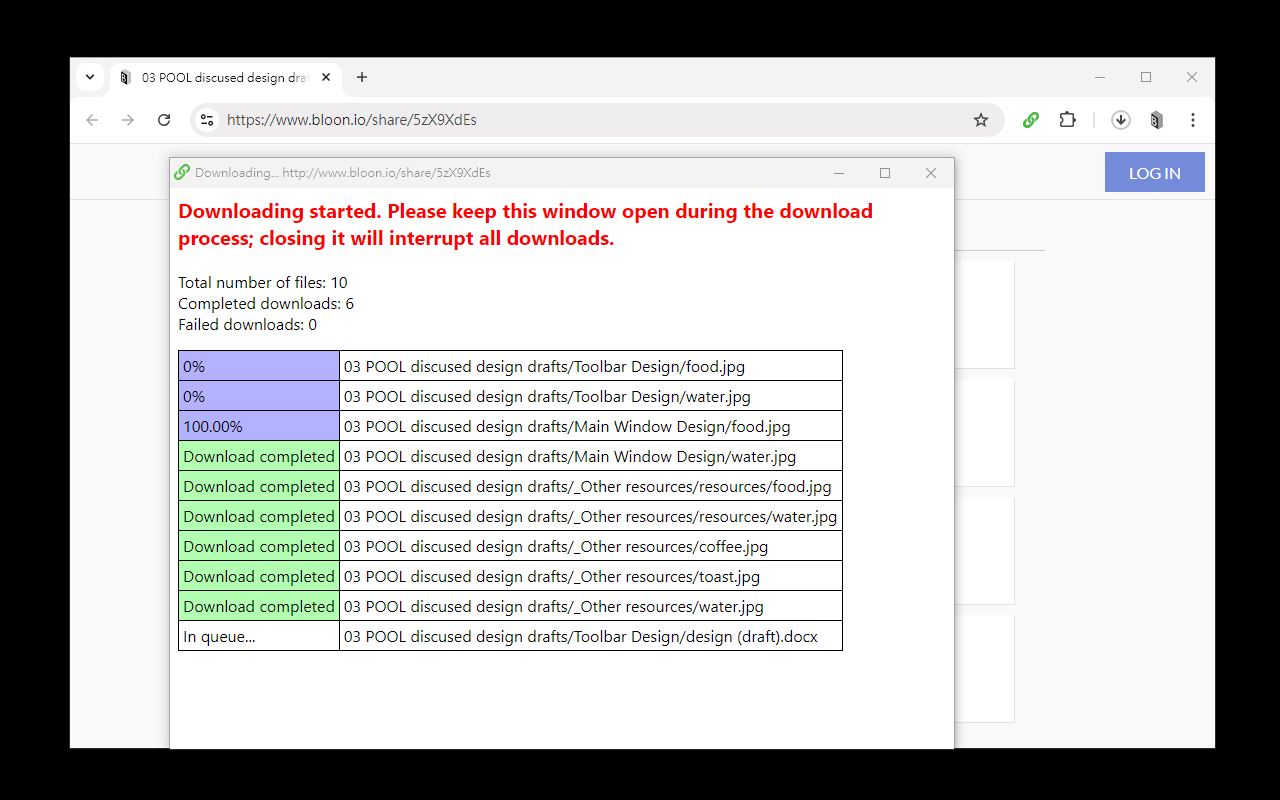Open a new tab

pyautogui.click(x=362, y=77)
